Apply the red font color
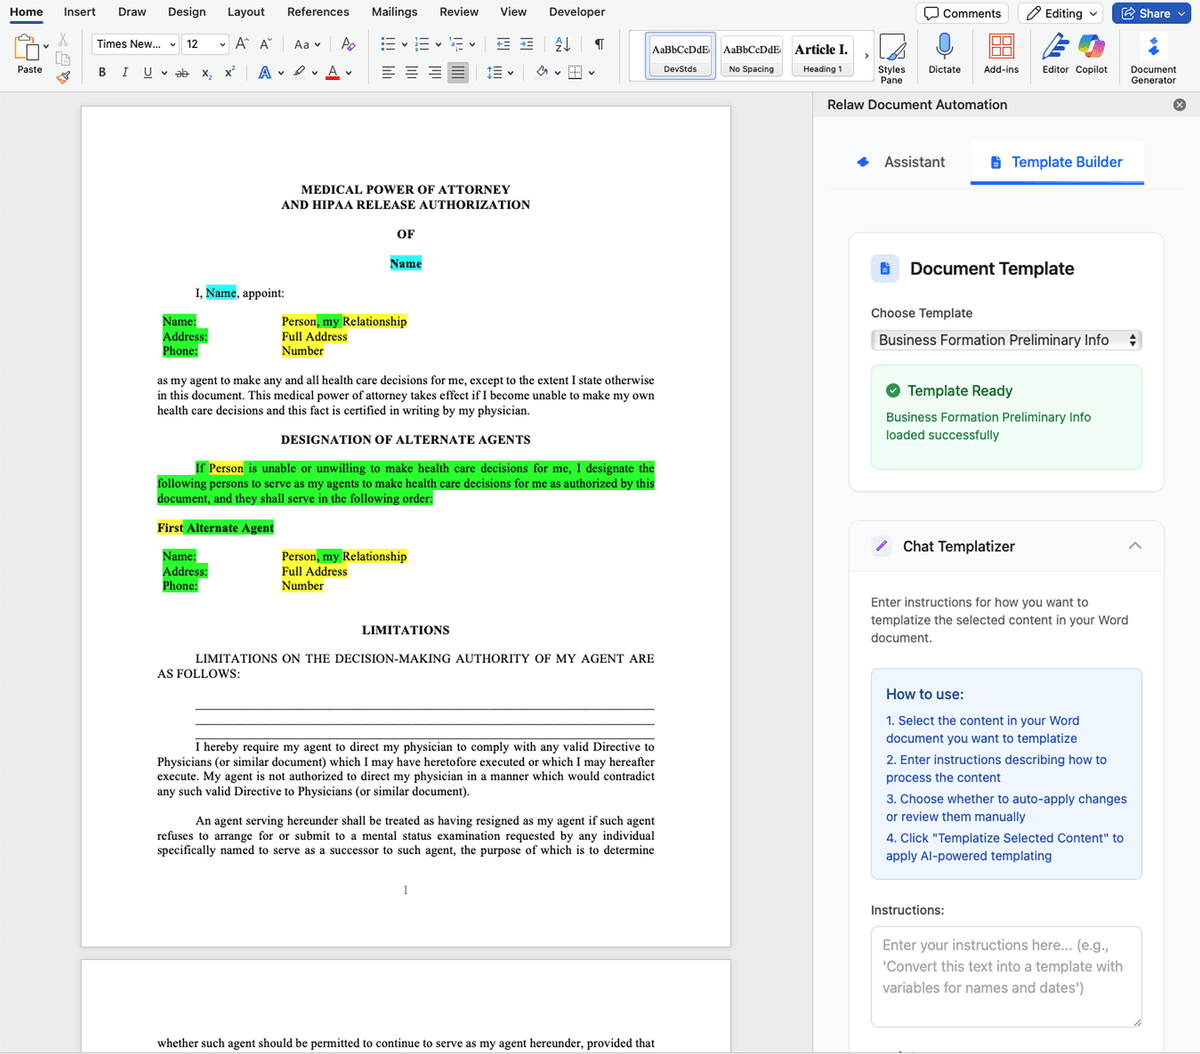The image size is (1200, 1054). tap(332, 72)
